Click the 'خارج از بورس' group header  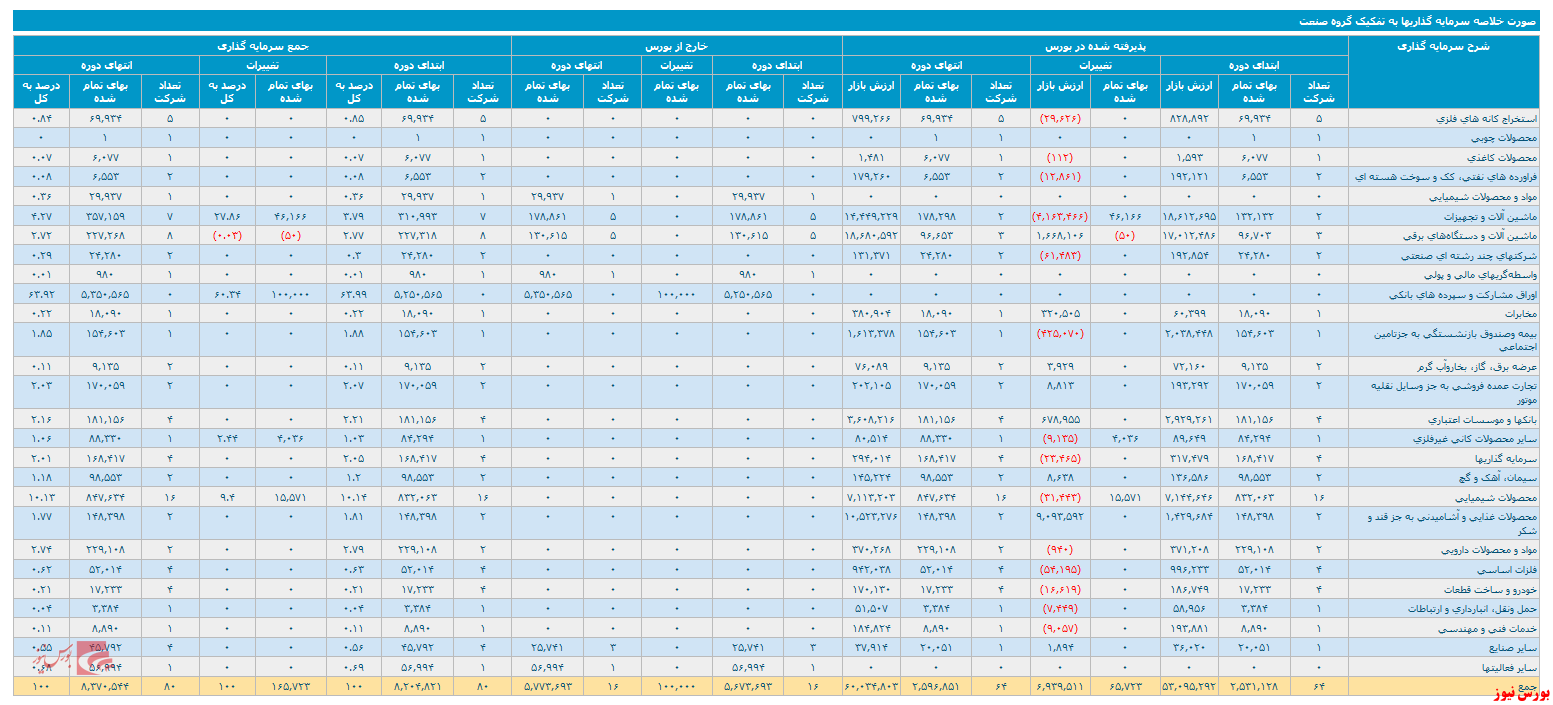[676, 46]
